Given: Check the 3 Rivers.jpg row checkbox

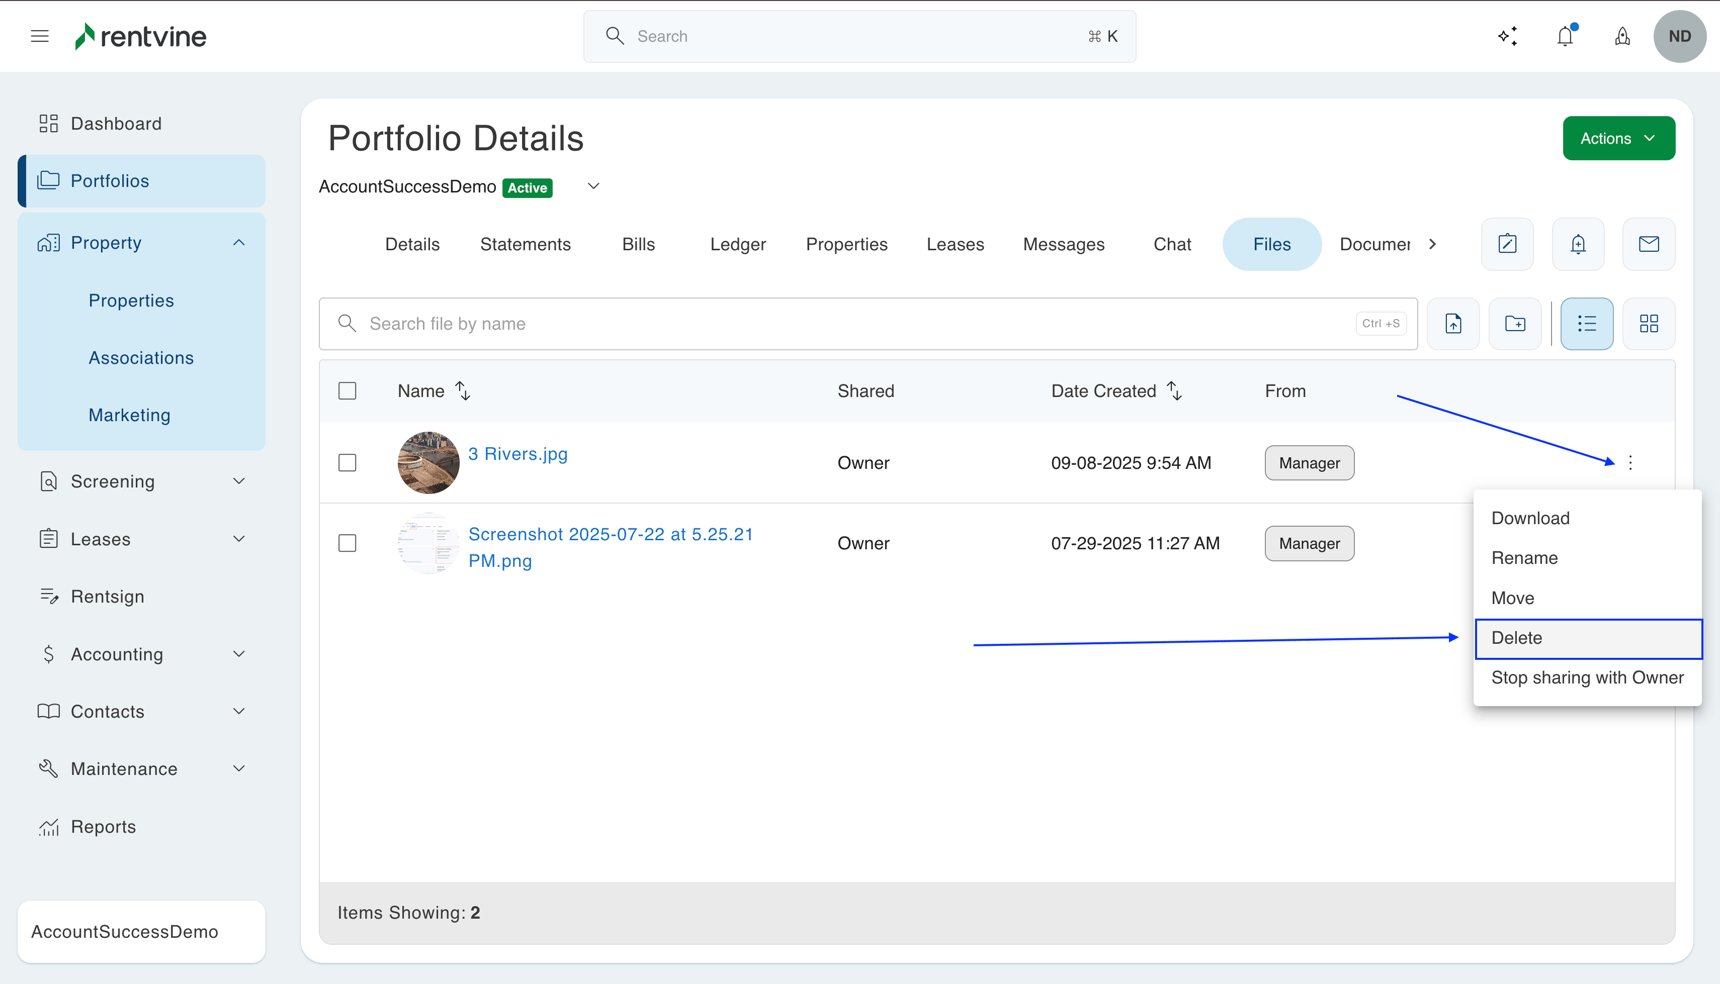Looking at the screenshot, I should (x=347, y=463).
